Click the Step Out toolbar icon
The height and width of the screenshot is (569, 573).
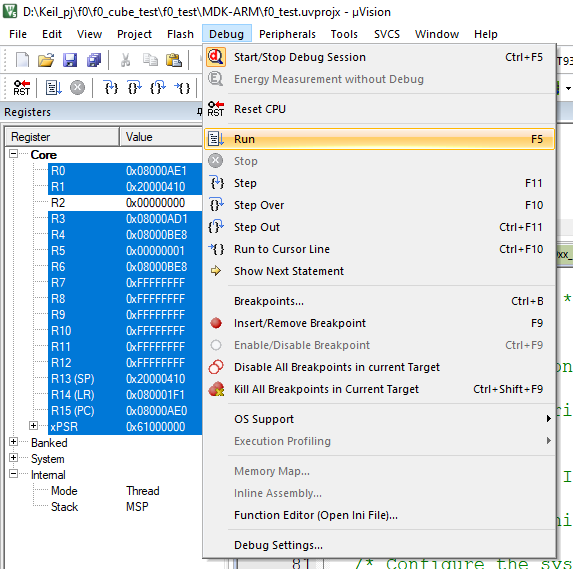coord(158,88)
